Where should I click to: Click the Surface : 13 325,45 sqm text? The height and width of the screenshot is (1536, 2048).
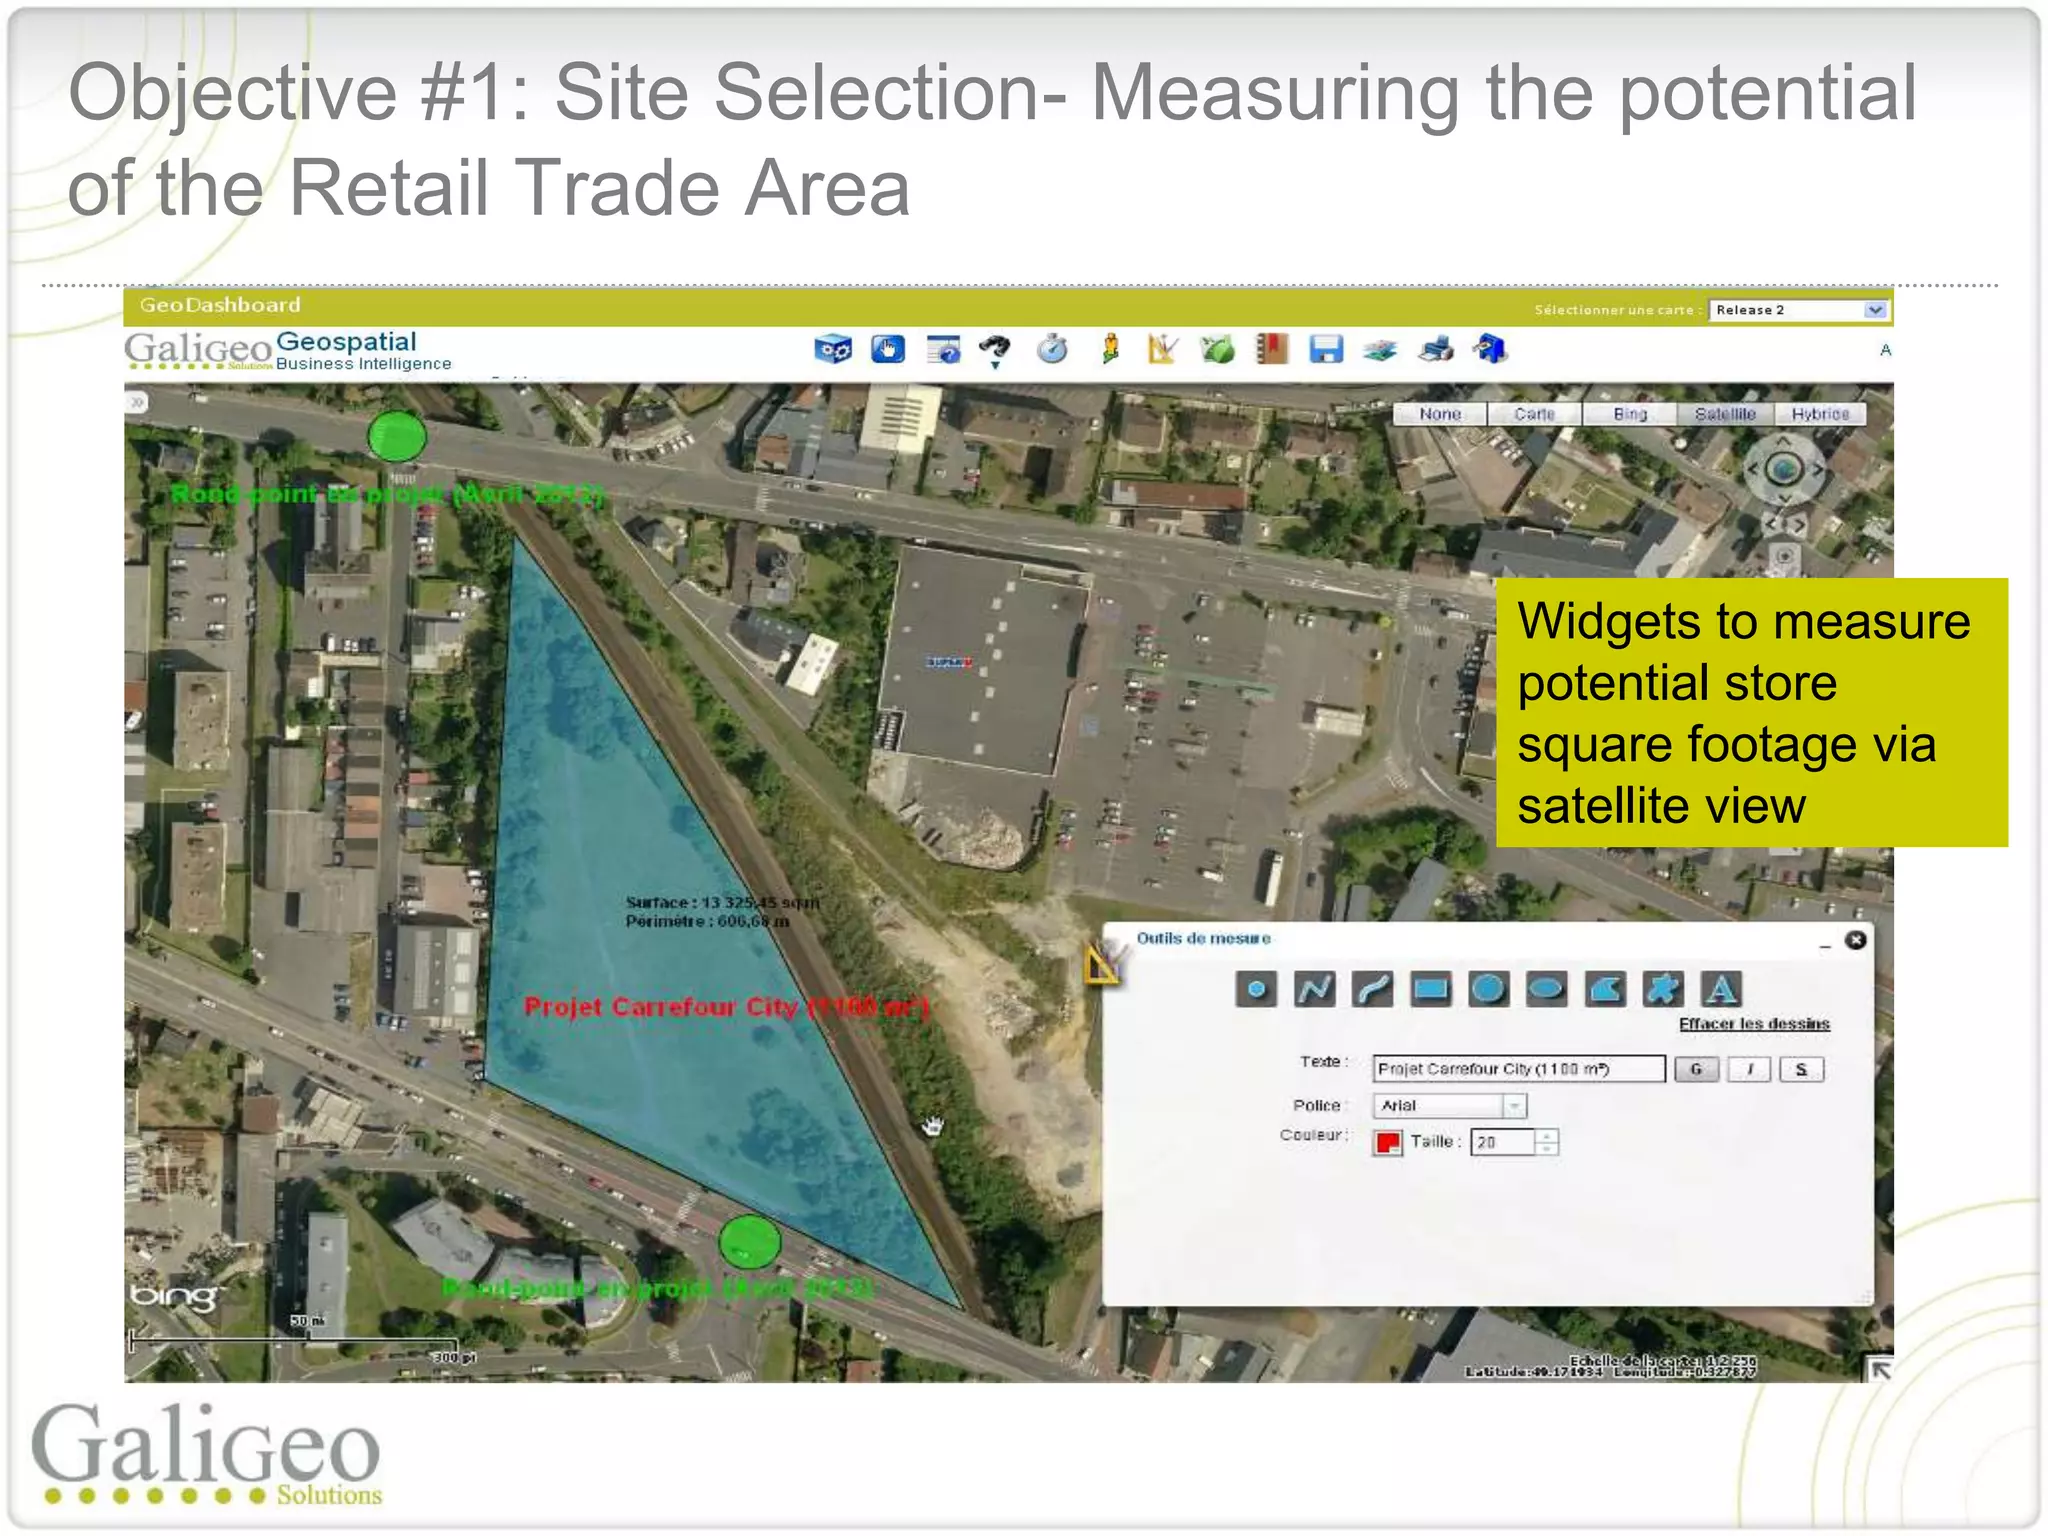tap(722, 902)
